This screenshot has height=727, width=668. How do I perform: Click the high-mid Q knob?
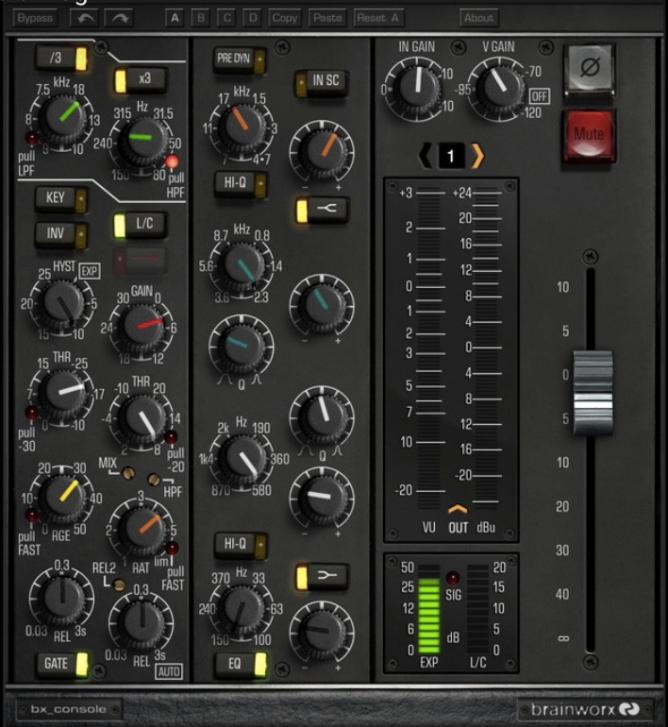(x=241, y=345)
